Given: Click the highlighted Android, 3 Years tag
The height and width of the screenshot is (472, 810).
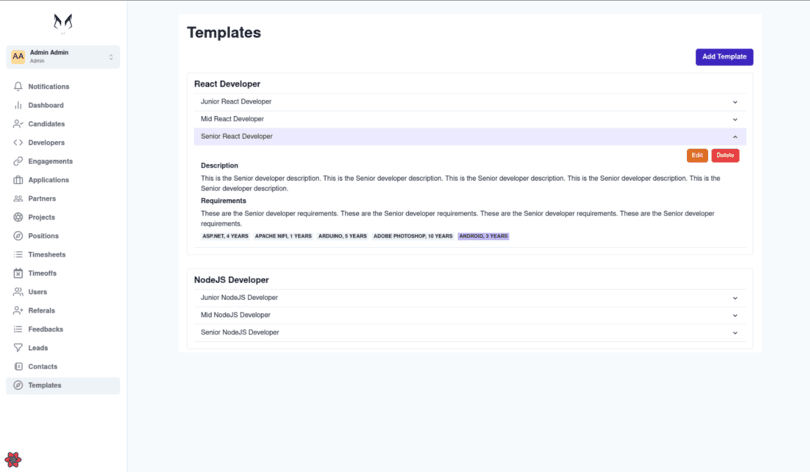Looking at the screenshot, I should pos(483,236).
